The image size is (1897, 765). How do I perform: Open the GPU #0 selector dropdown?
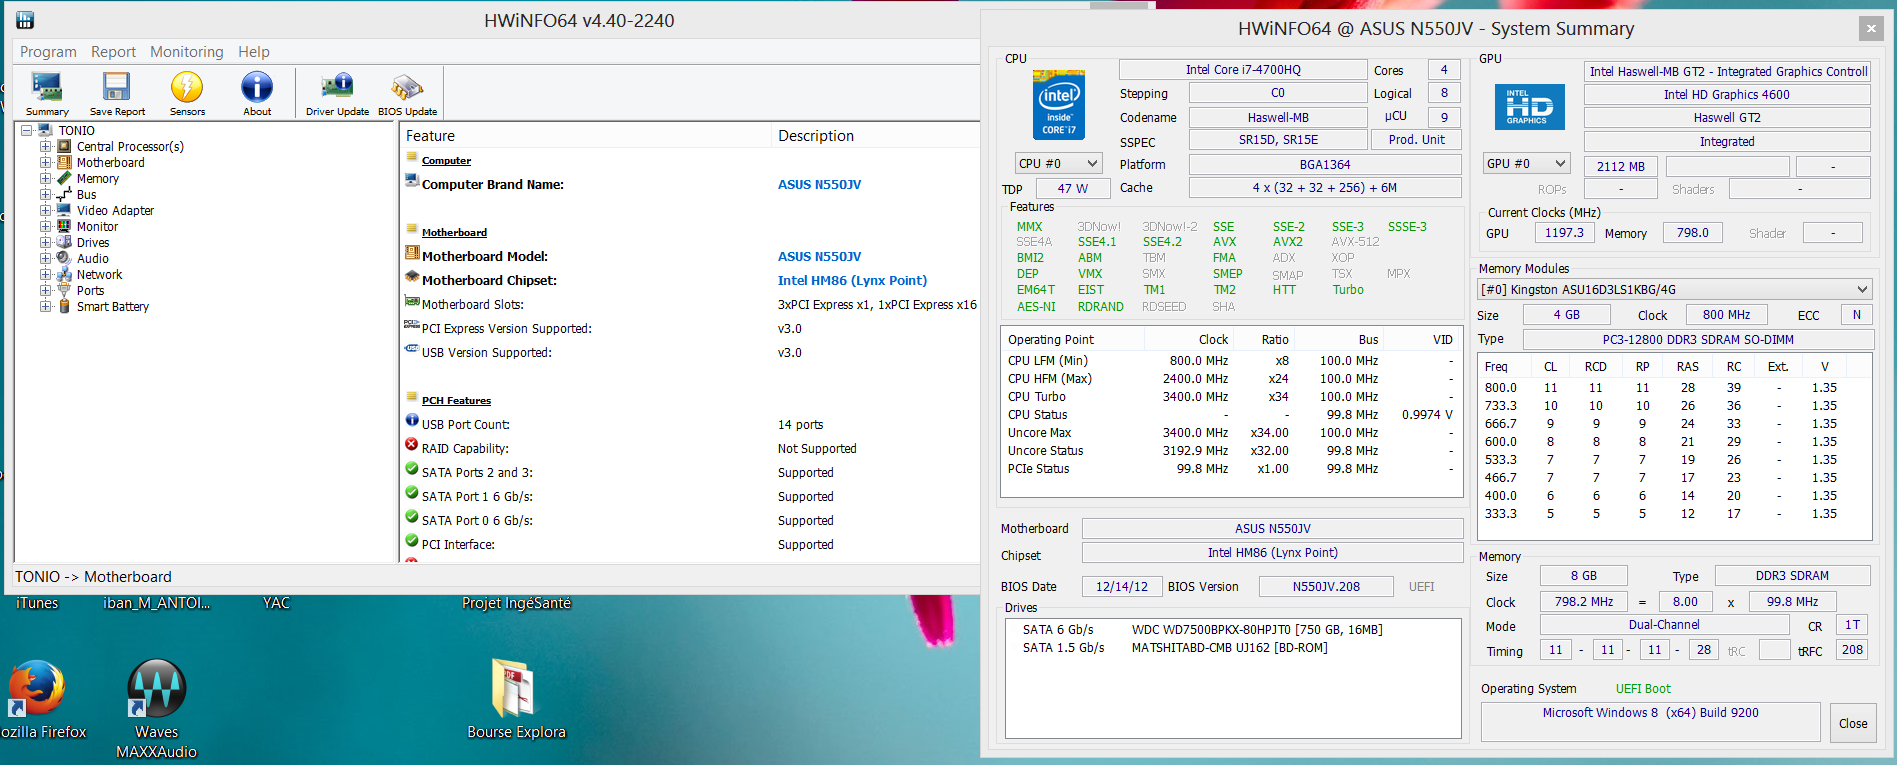click(x=1526, y=163)
